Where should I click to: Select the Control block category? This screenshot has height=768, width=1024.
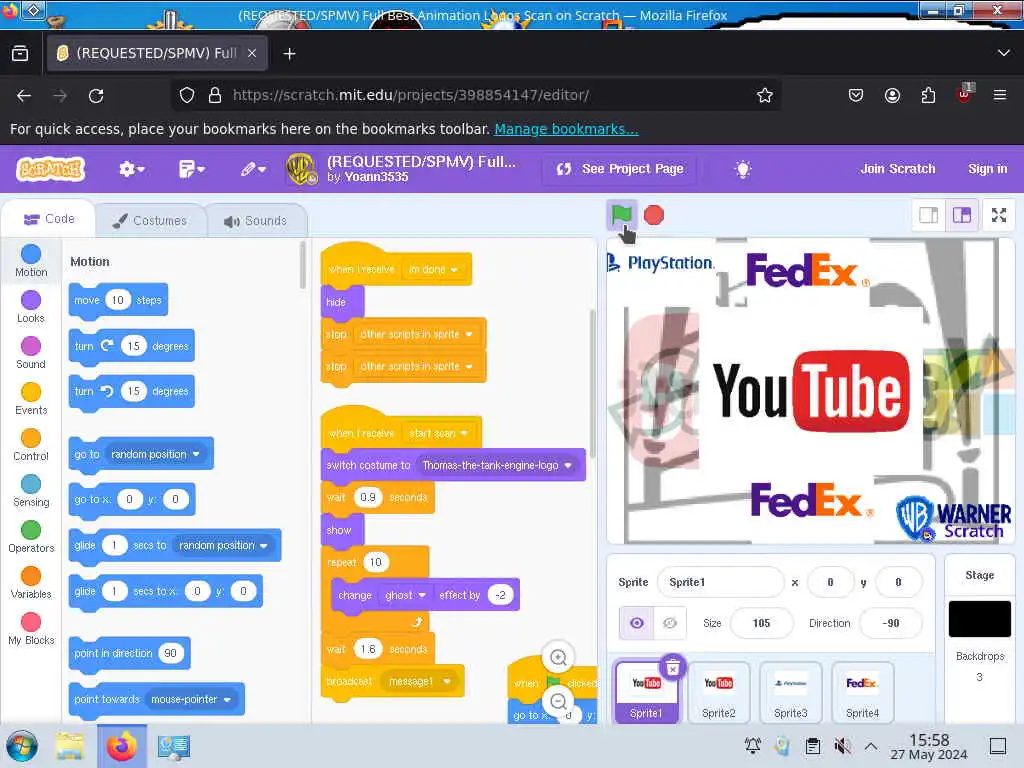[x=31, y=445]
